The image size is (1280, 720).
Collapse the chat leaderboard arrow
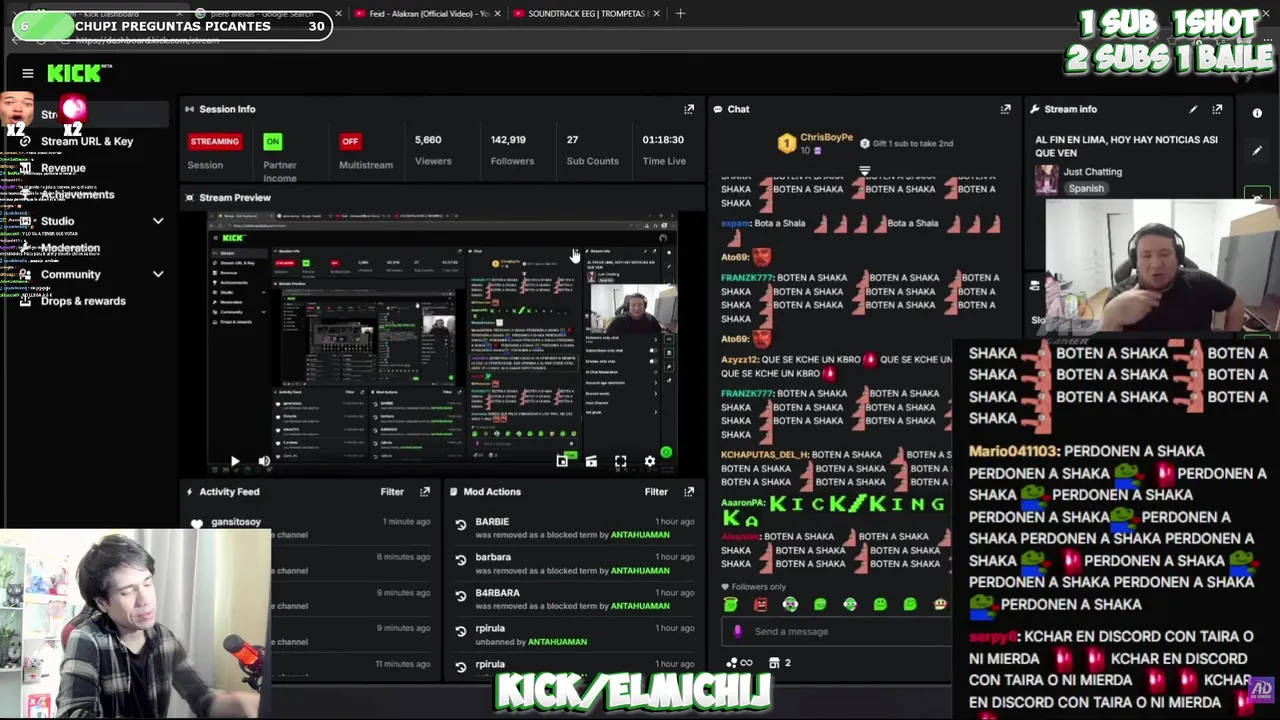pos(865,170)
